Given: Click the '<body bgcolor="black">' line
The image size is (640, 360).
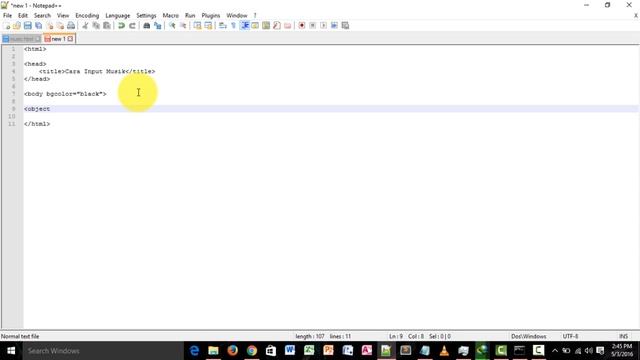Looking at the screenshot, I should click(65, 94).
